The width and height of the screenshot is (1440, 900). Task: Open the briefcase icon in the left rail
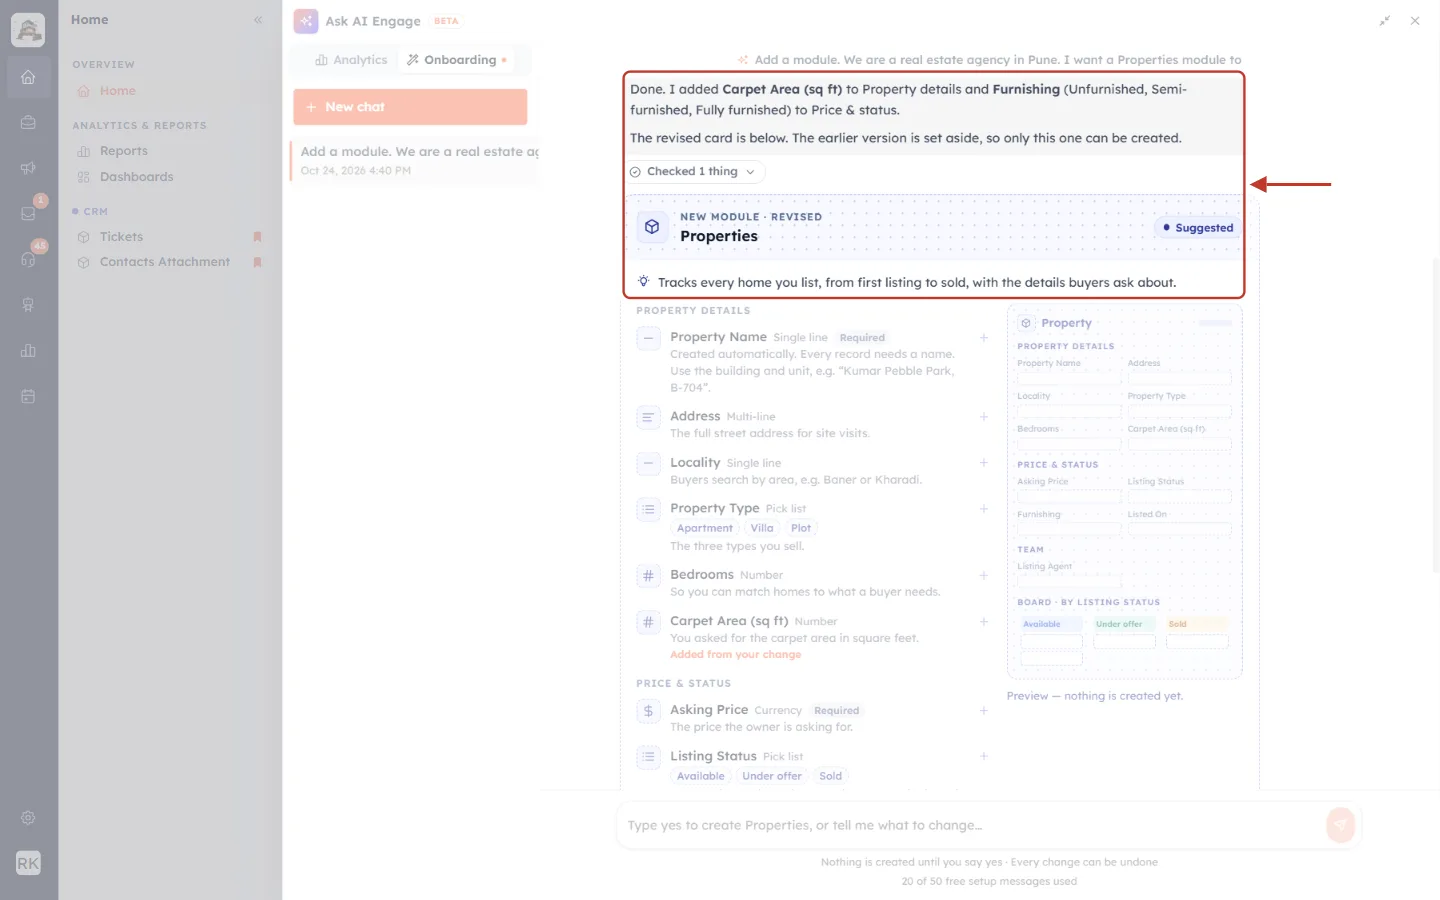coord(28,122)
